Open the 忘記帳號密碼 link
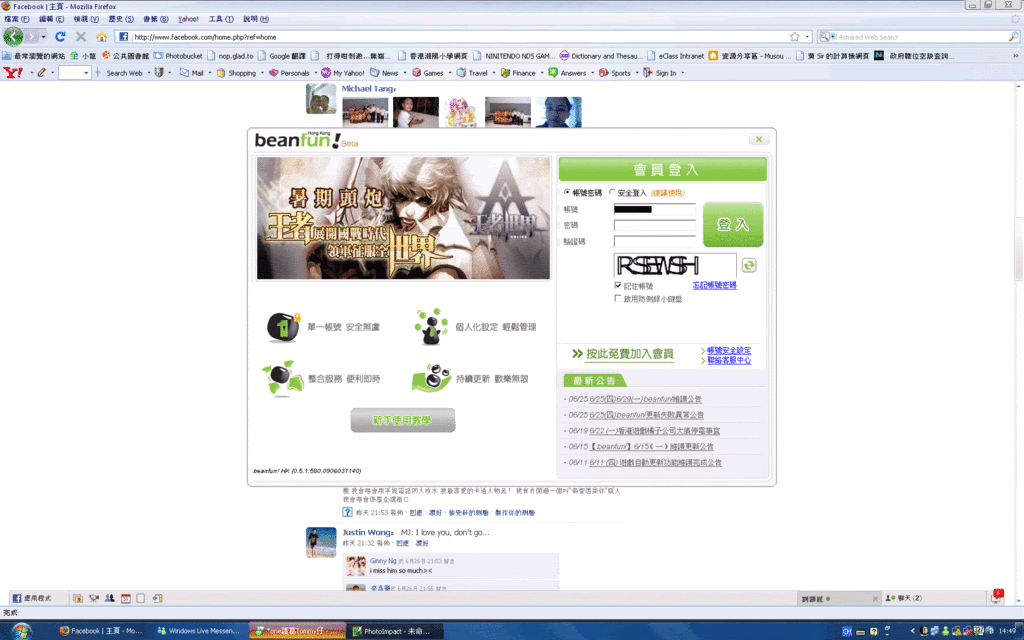The height and width of the screenshot is (640, 1024). tap(714, 285)
